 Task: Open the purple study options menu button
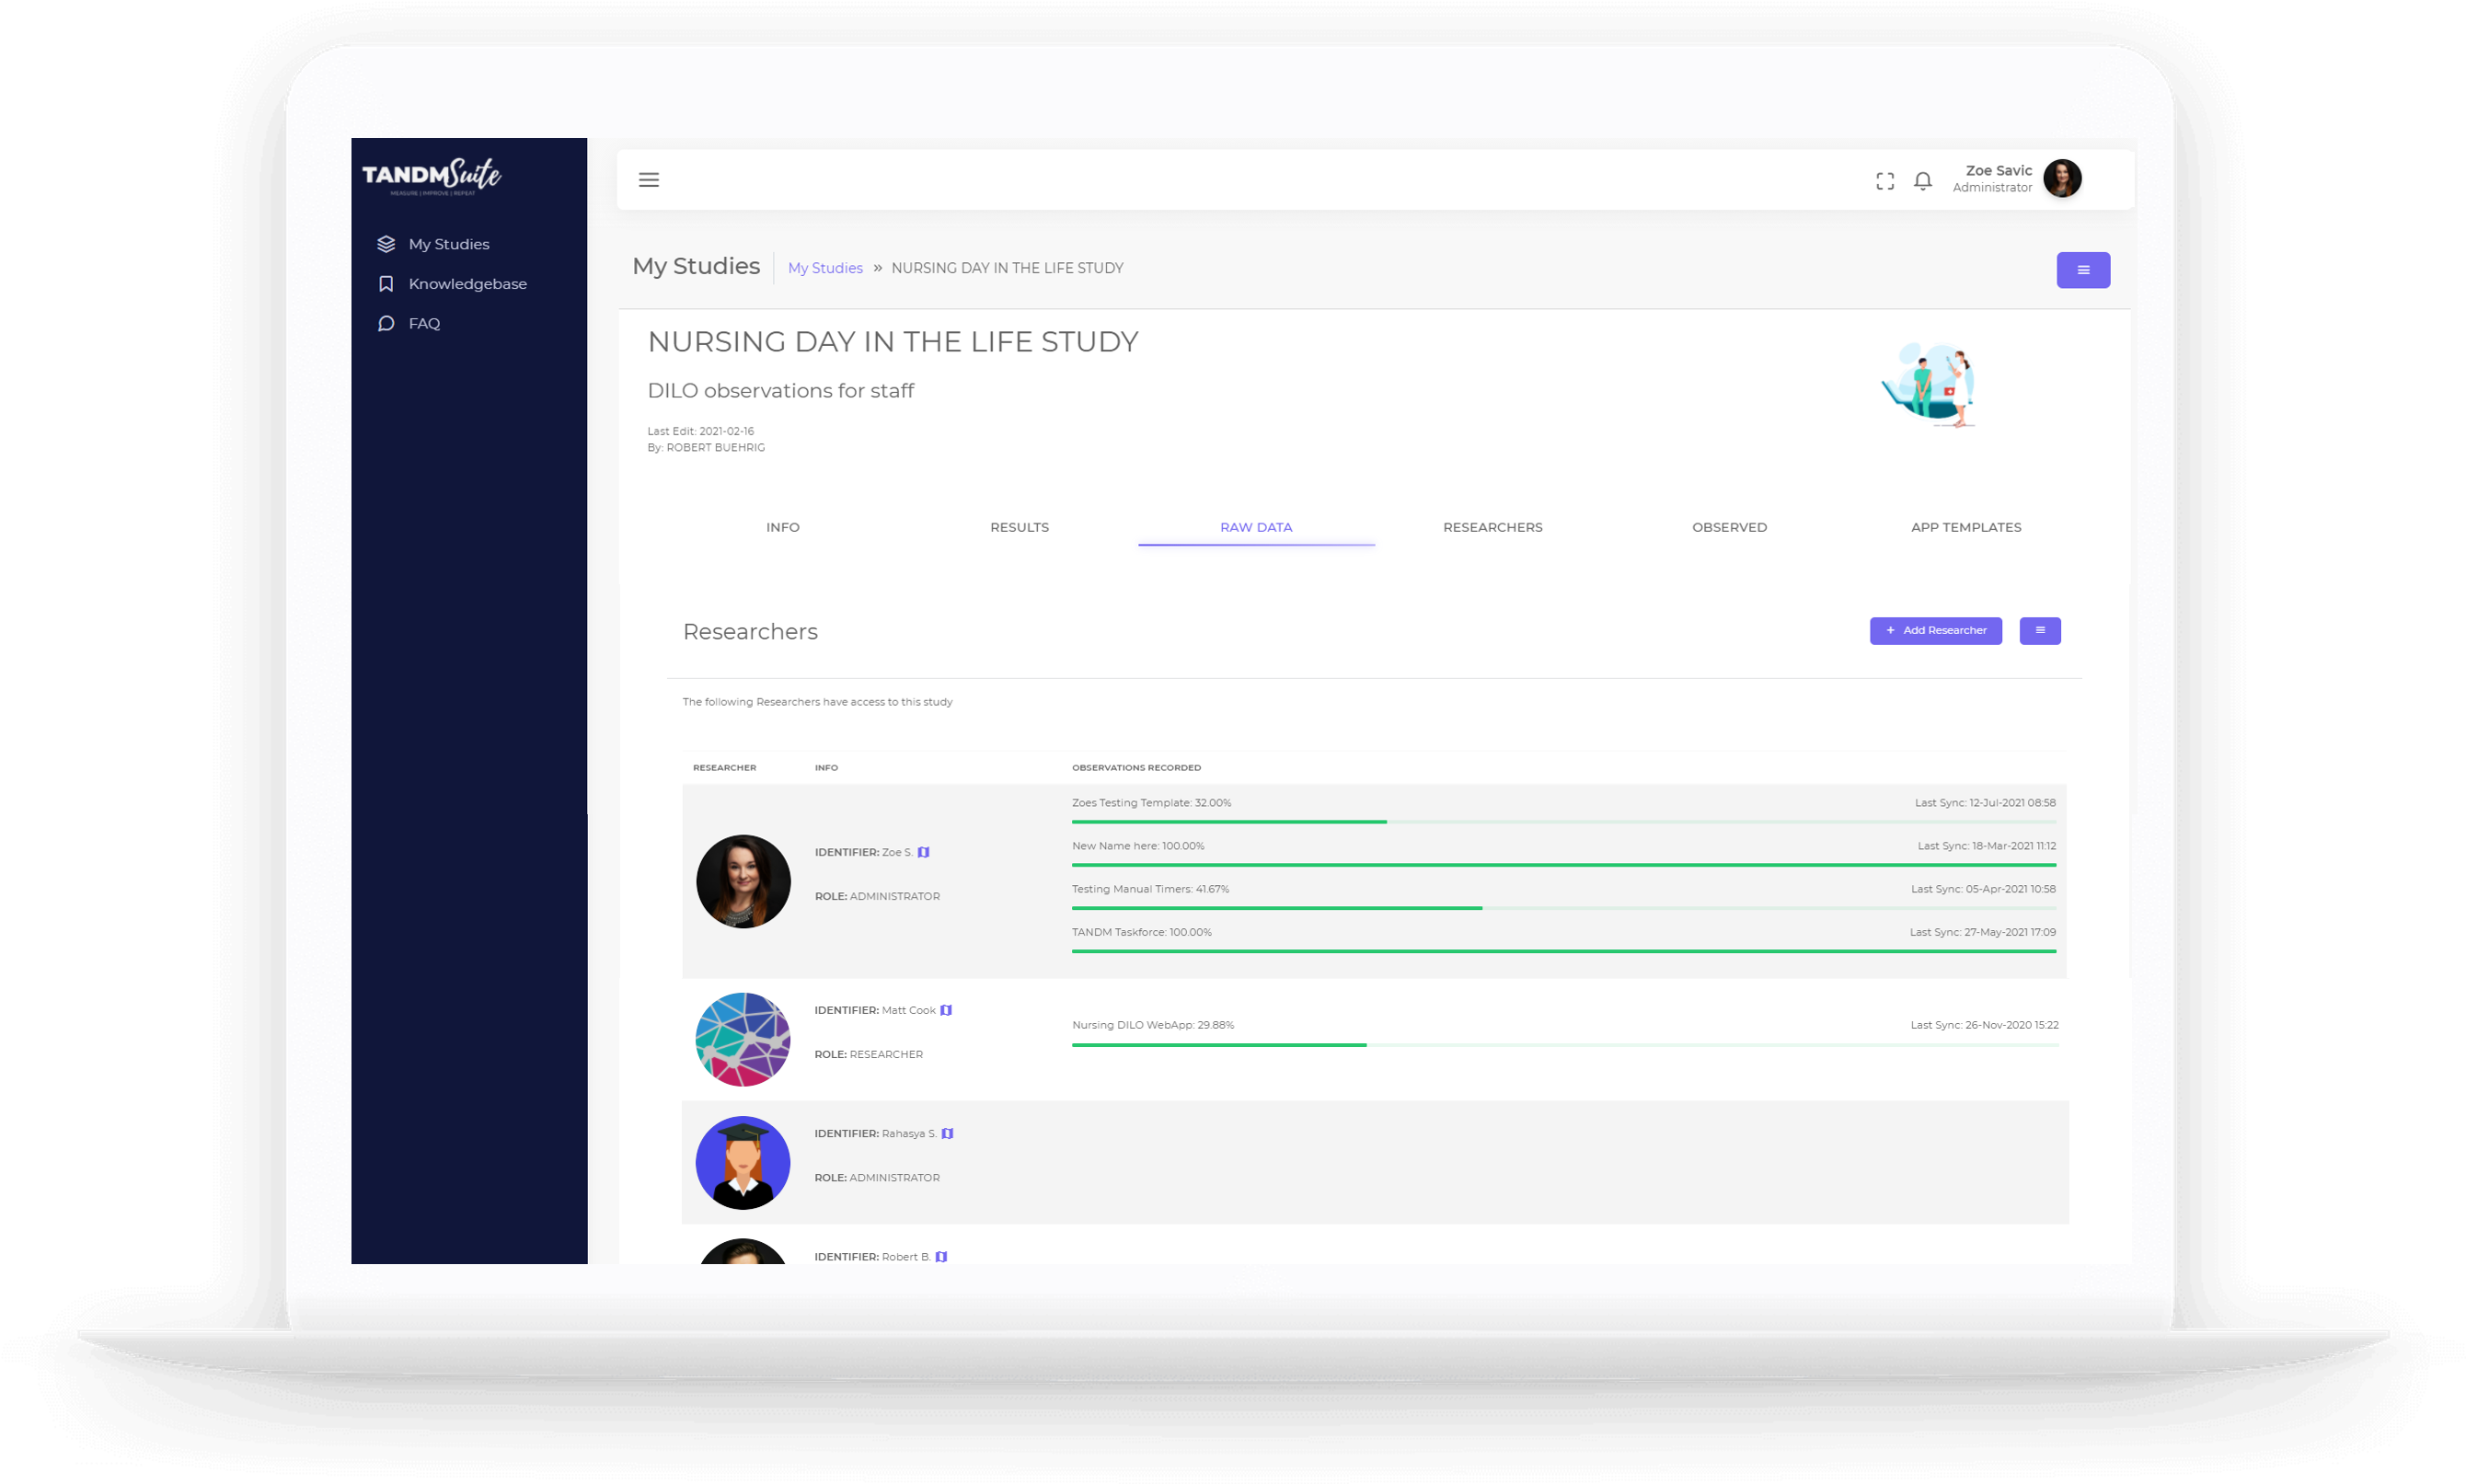pyautogui.click(x=2082, y=270)
